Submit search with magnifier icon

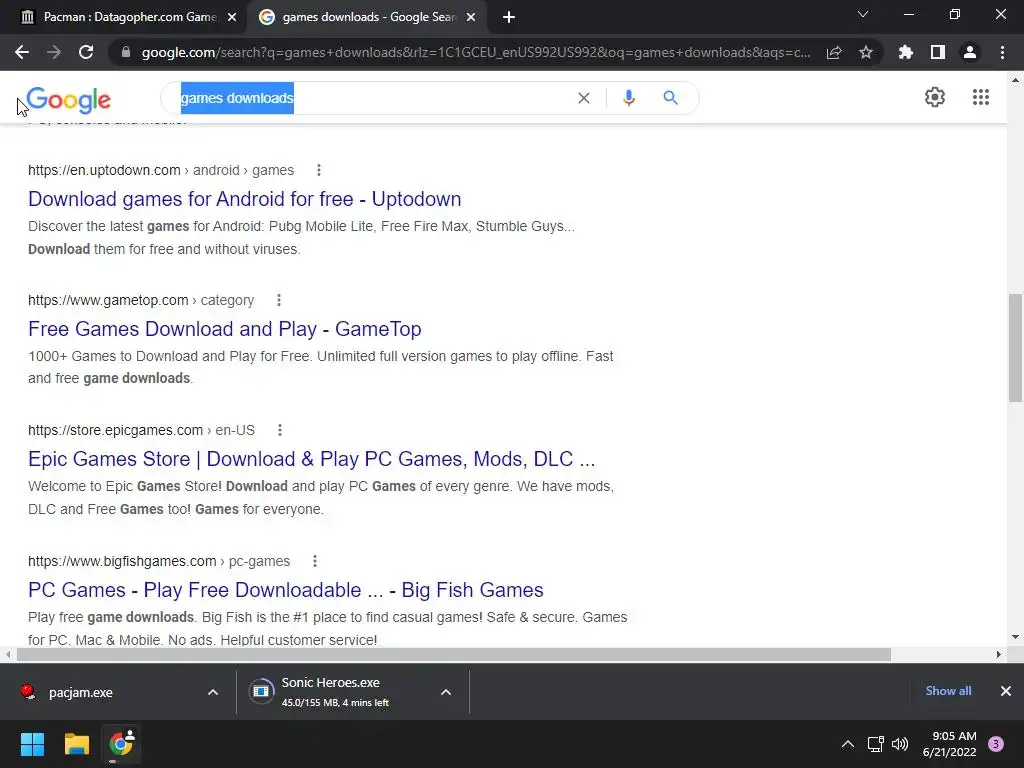[671, 98]
